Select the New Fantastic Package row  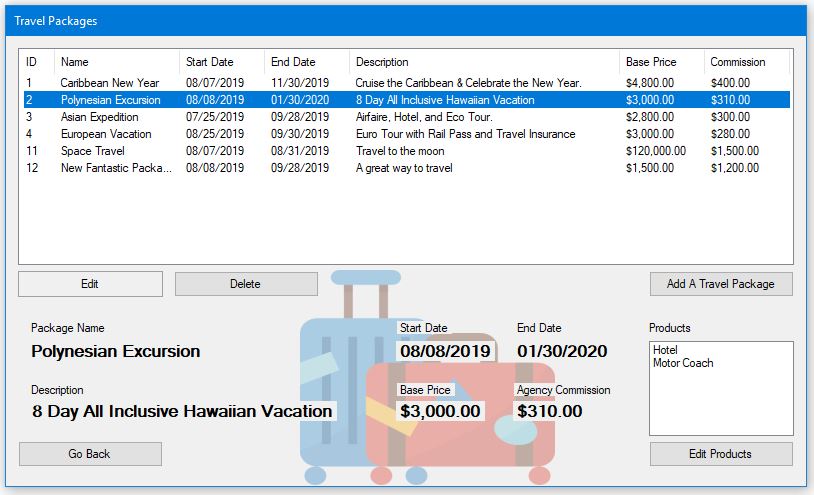[x=115, y=168]
